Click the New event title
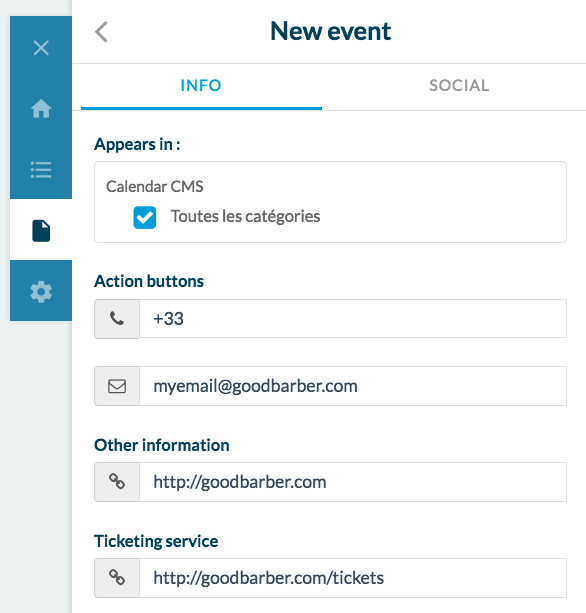Image resolution: width=586 pixels, height=613 pixels. (x=331, y=31)
